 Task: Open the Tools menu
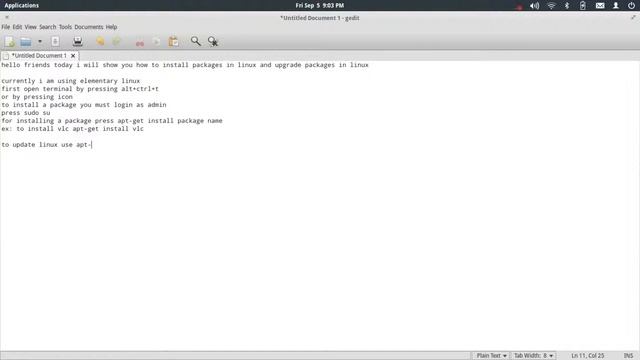(65, 27)
